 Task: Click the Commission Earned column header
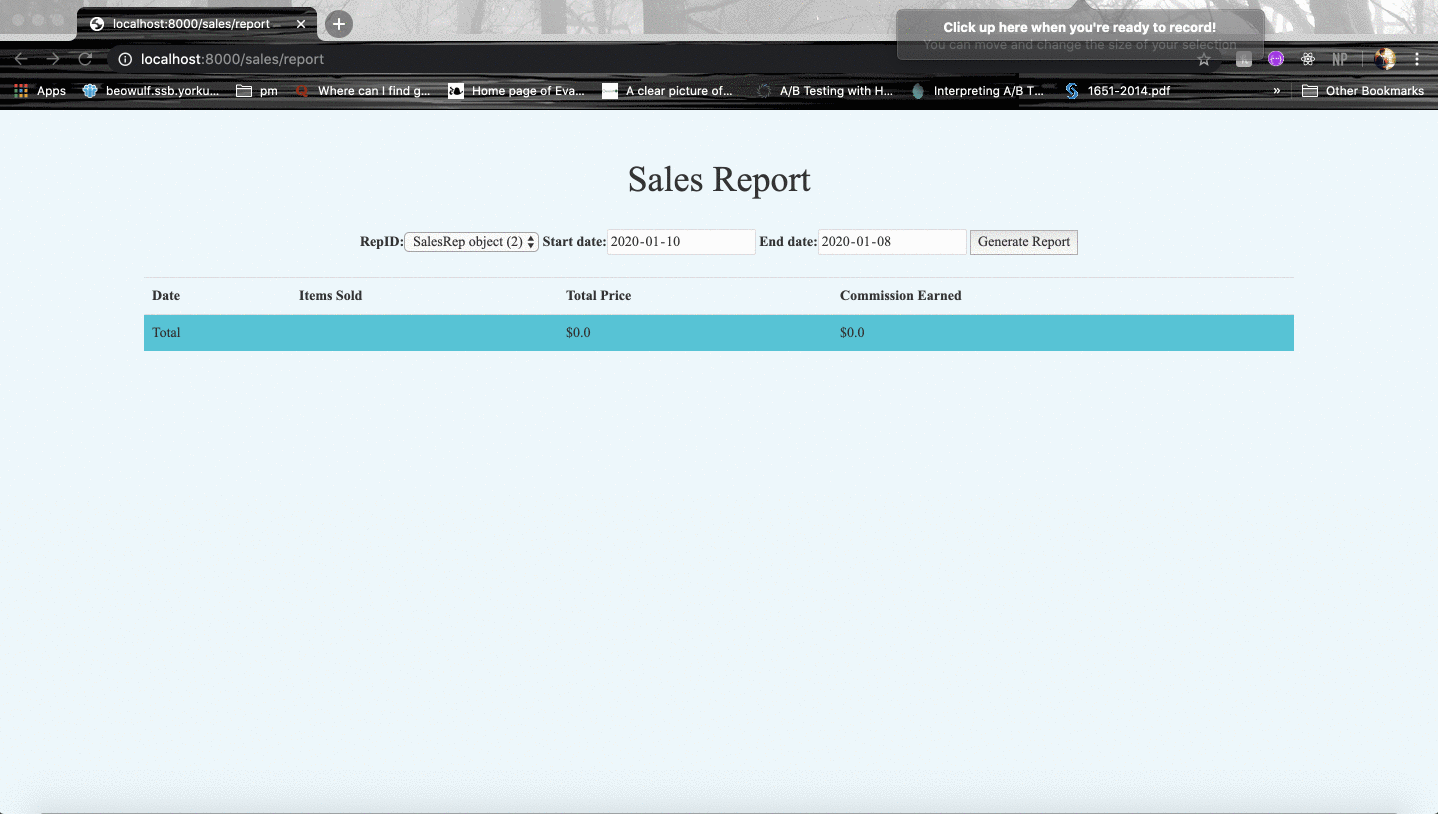coord(900,296)
